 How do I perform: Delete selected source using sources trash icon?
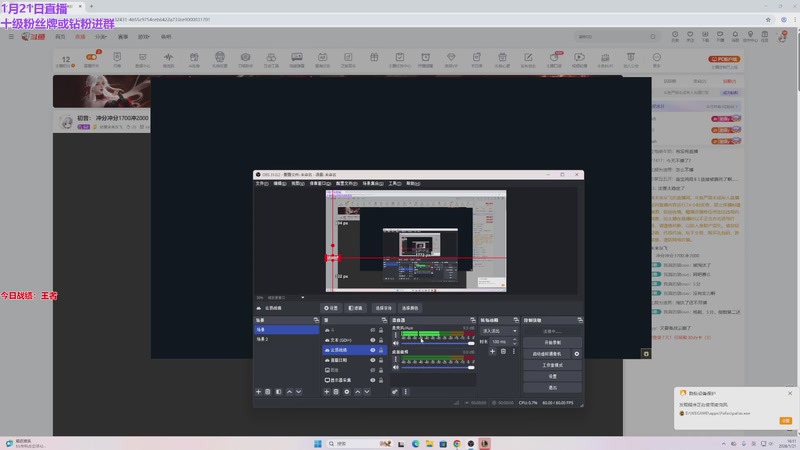336,392
